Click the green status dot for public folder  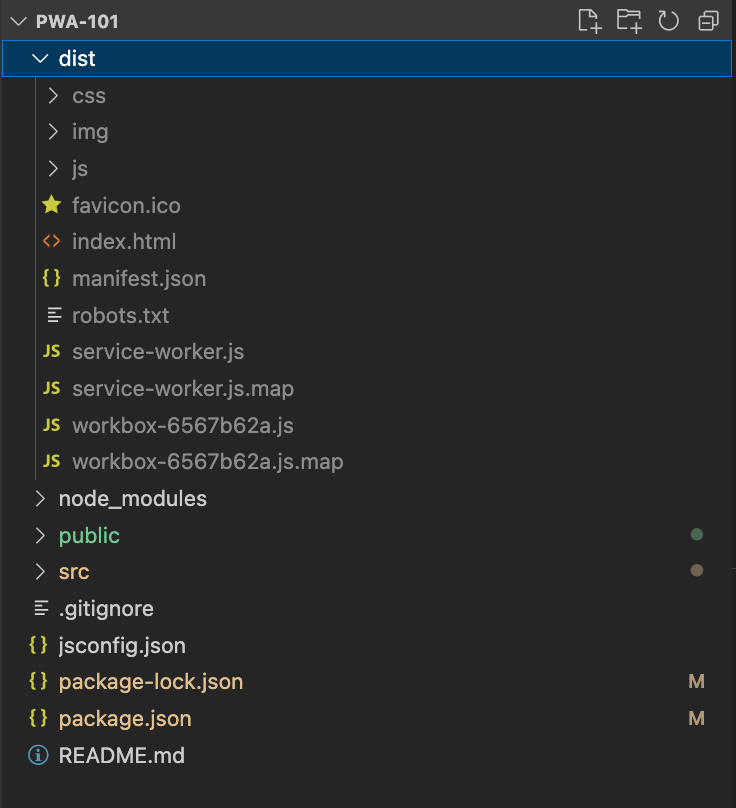click(x=697, y=535)
